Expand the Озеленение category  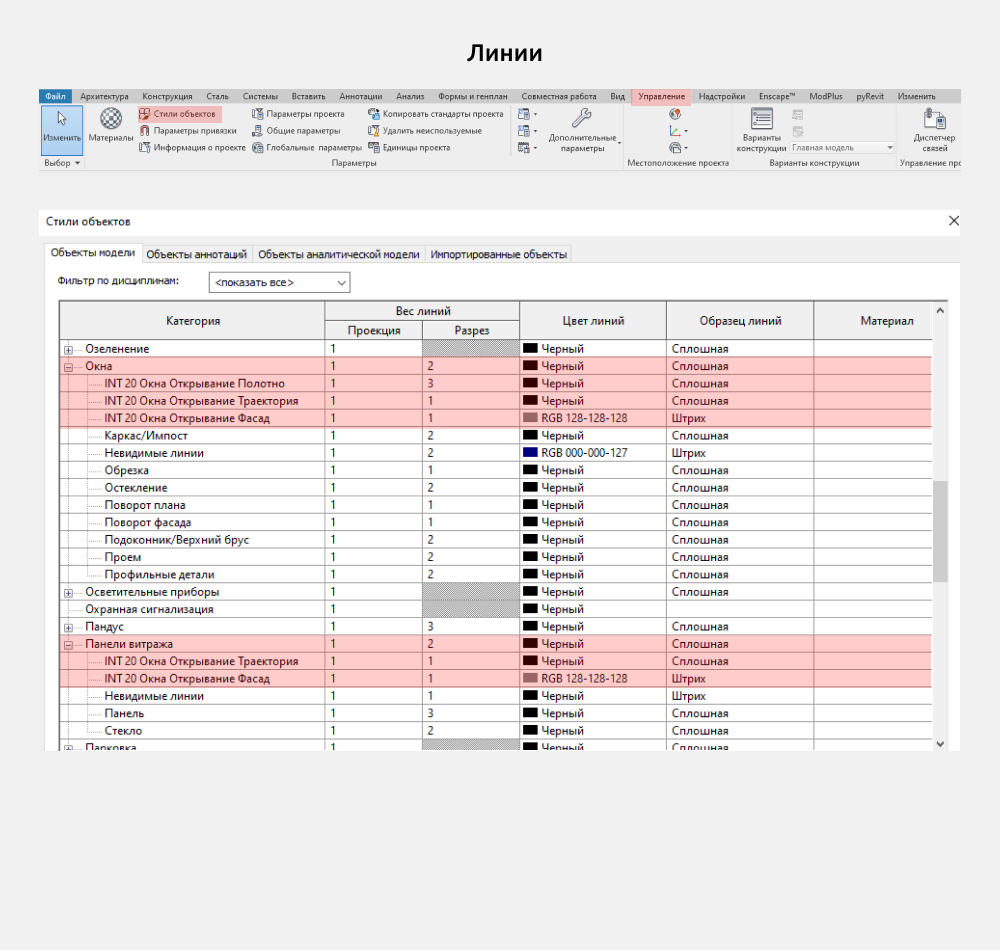point(68,349)
